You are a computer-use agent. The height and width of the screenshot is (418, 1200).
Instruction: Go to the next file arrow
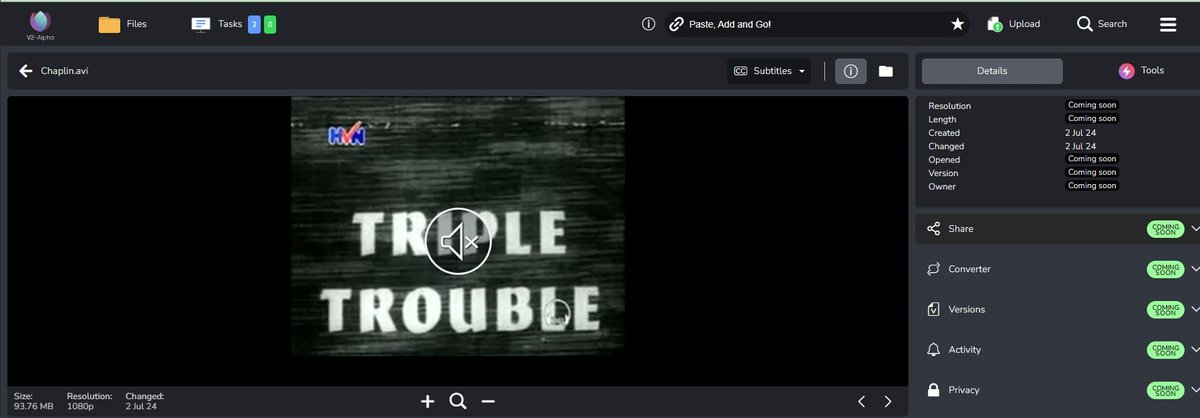coord(887,401)
